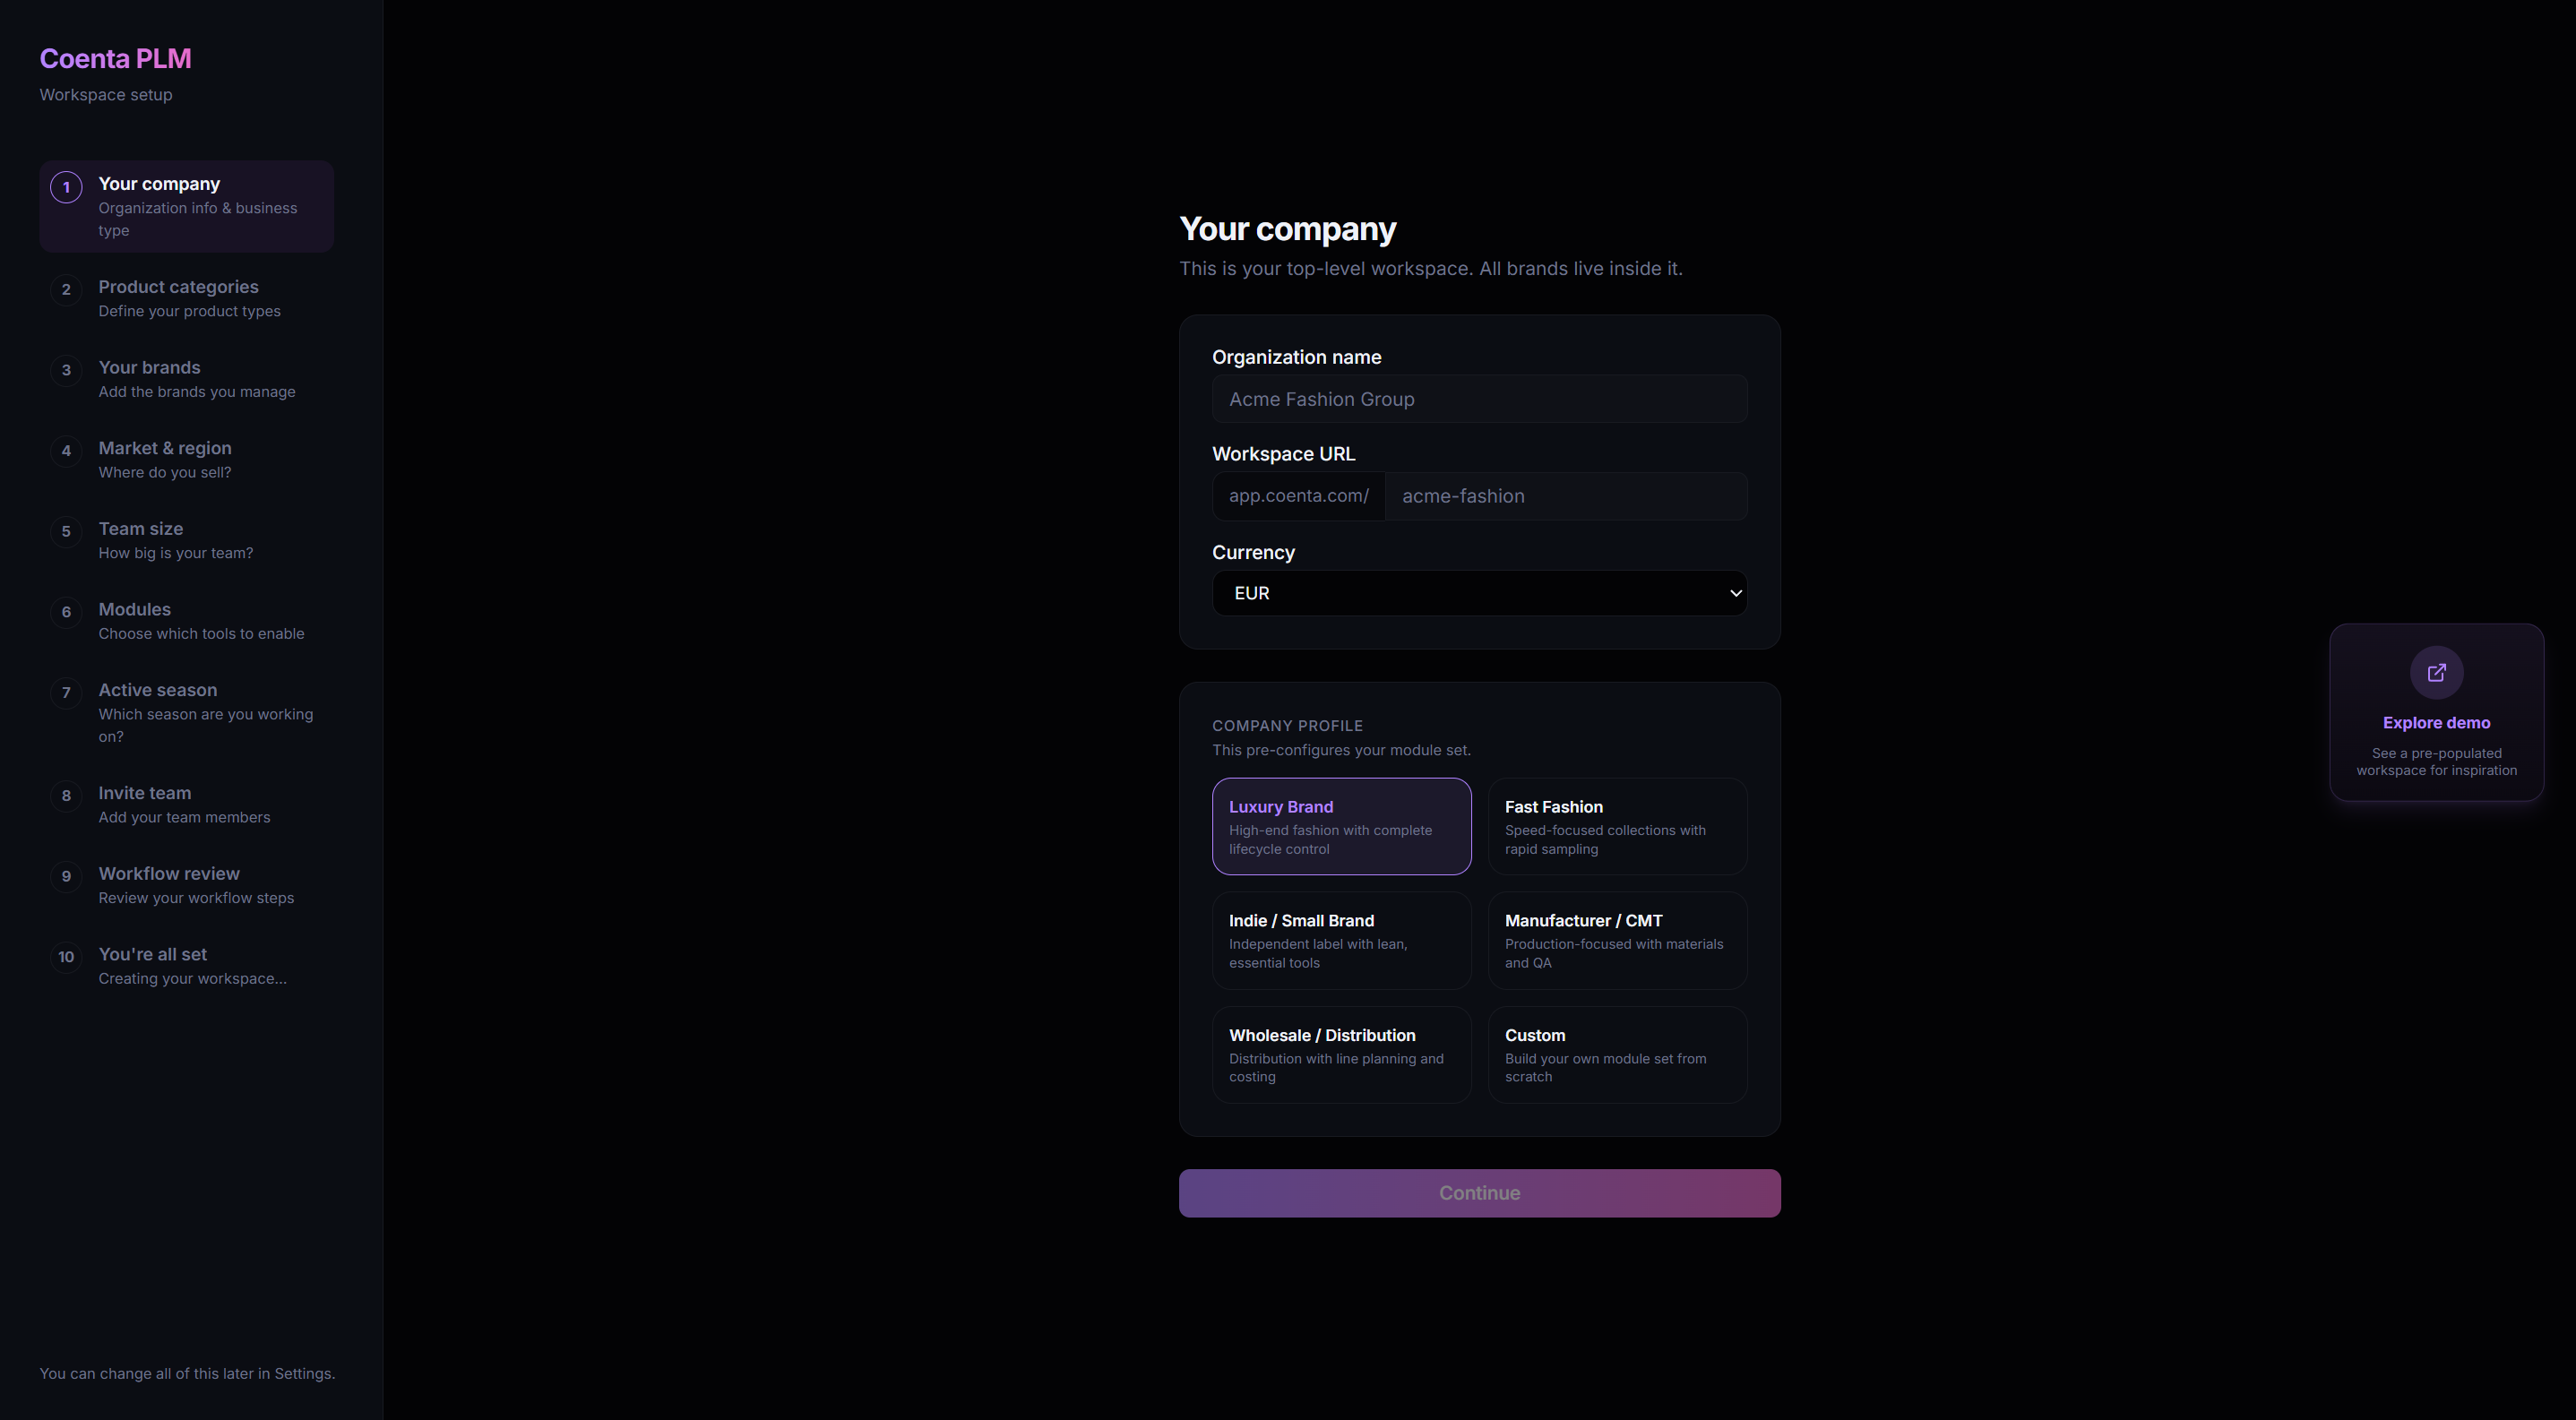Screen dimensions: 2576x1420
Task: Go to the Your brands step
Action: (150, 368)
